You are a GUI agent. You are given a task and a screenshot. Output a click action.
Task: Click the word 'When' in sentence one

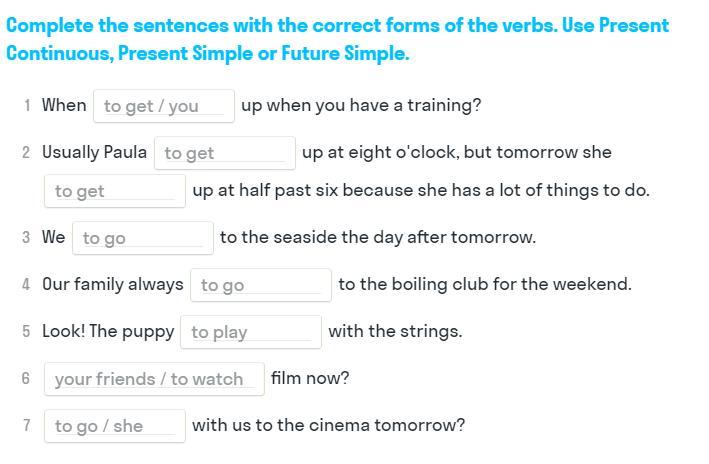click(x=64, y=105)
